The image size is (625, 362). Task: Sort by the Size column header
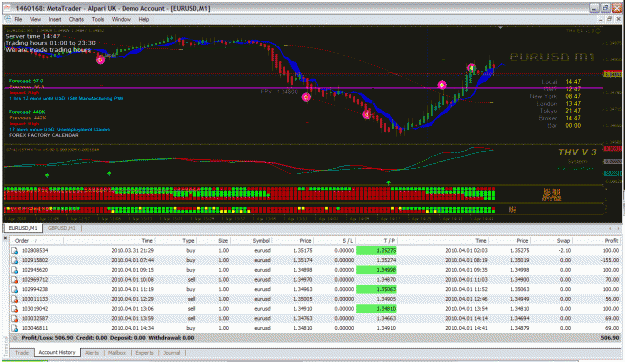tap(223, 241)
